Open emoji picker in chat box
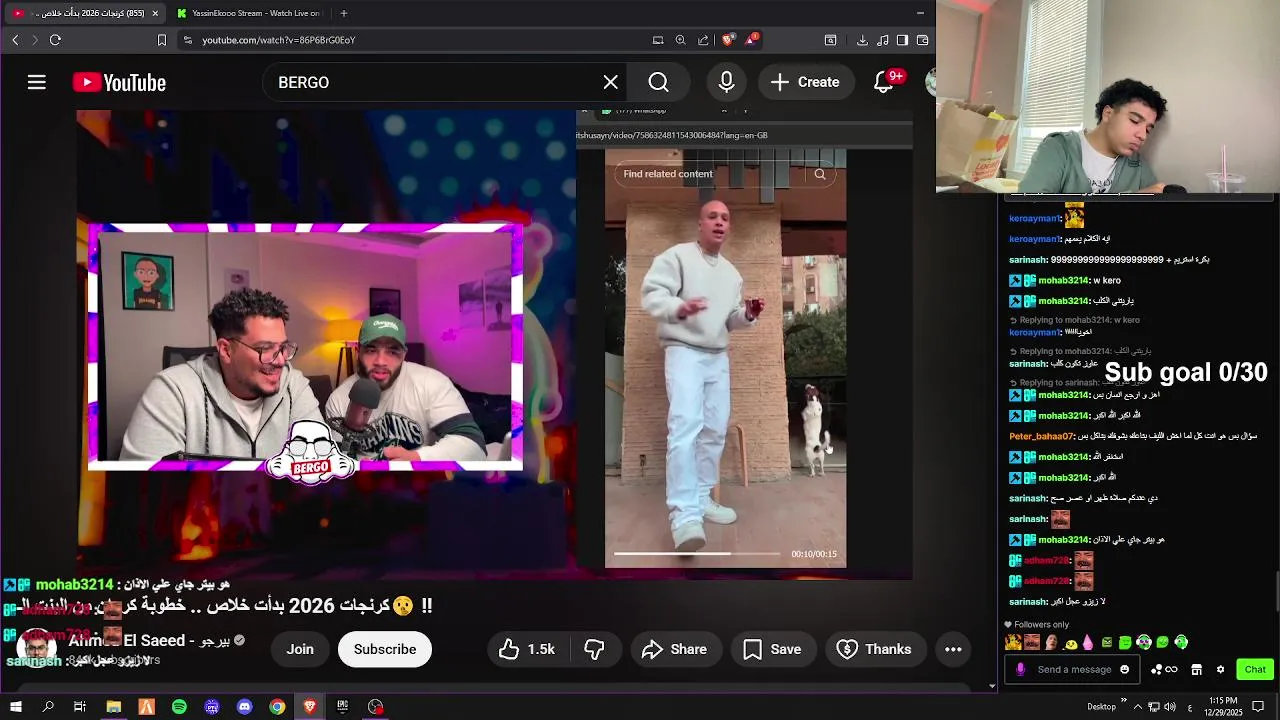 click(1125, 670)
